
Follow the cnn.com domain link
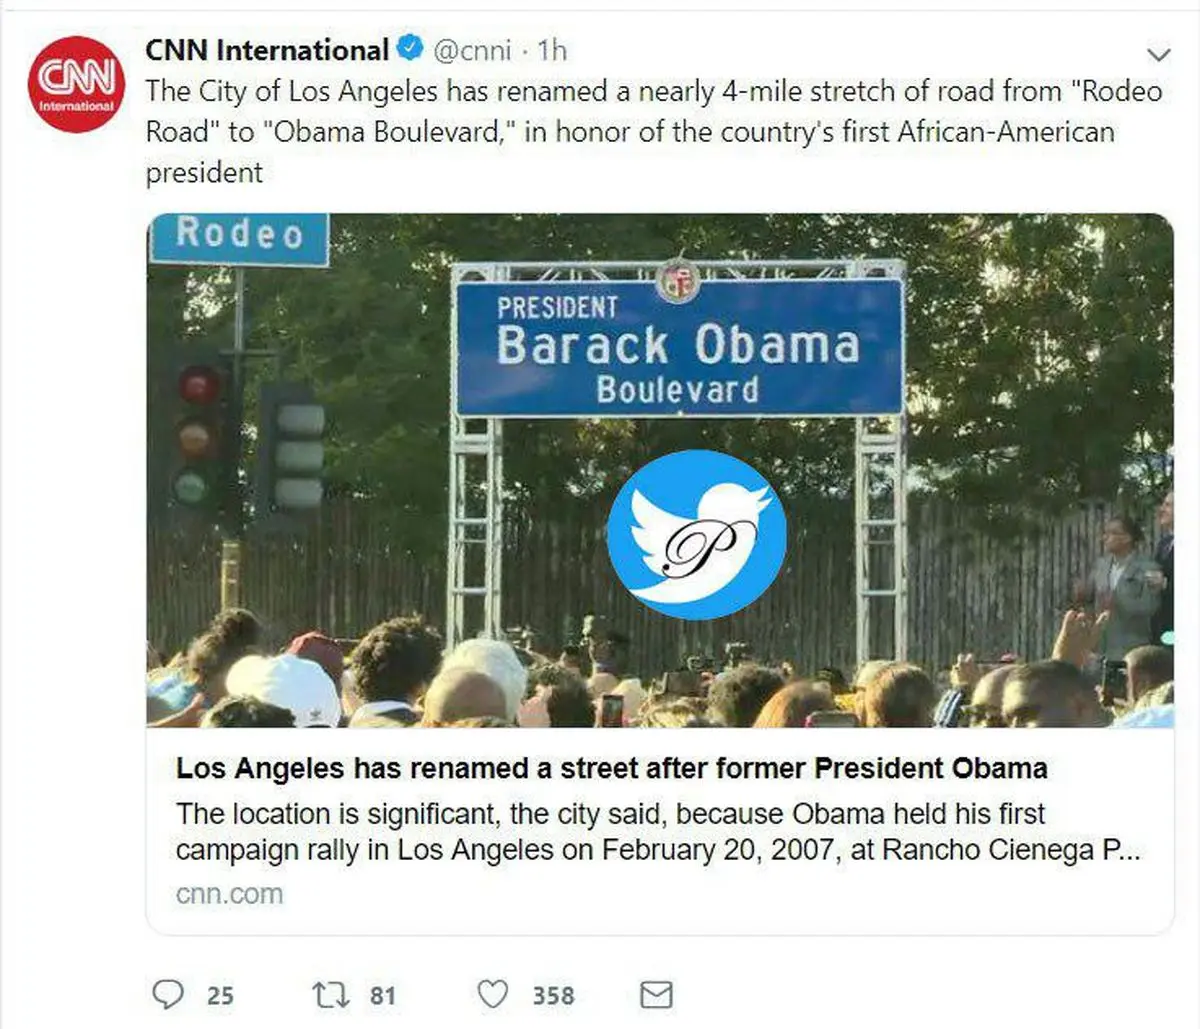point(229,894)
